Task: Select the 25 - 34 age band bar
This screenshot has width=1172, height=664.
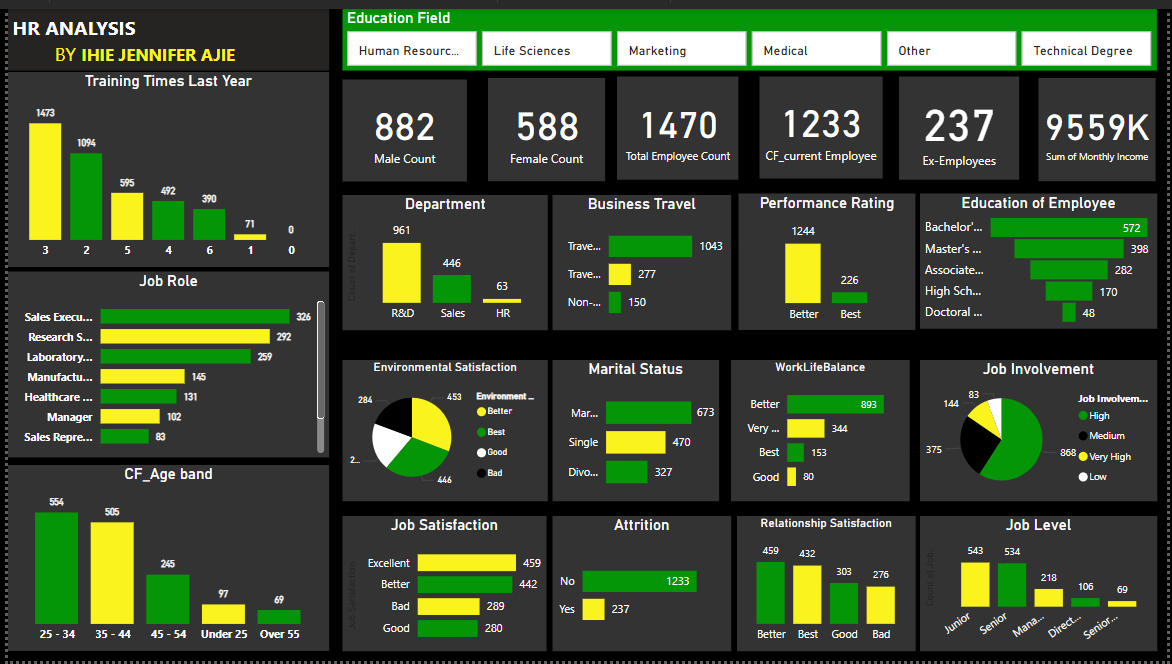Action: pos(56,568)
